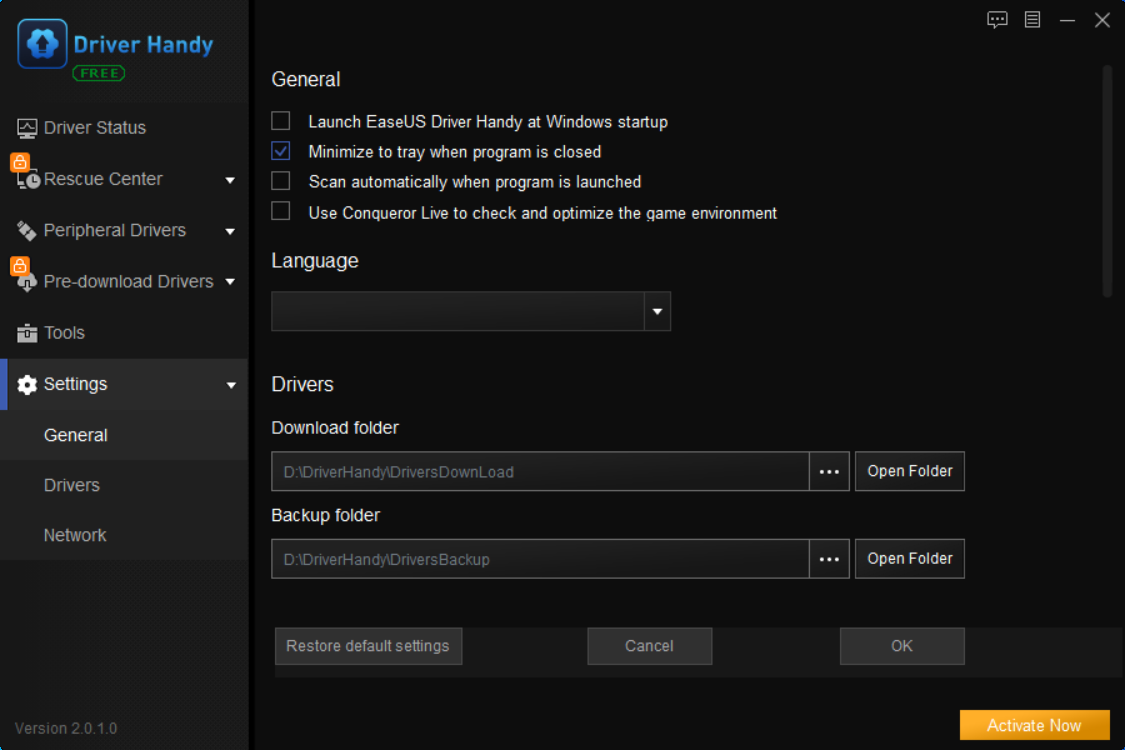
Task: Click the Activate Now button
Action: tap(1034, 725)
